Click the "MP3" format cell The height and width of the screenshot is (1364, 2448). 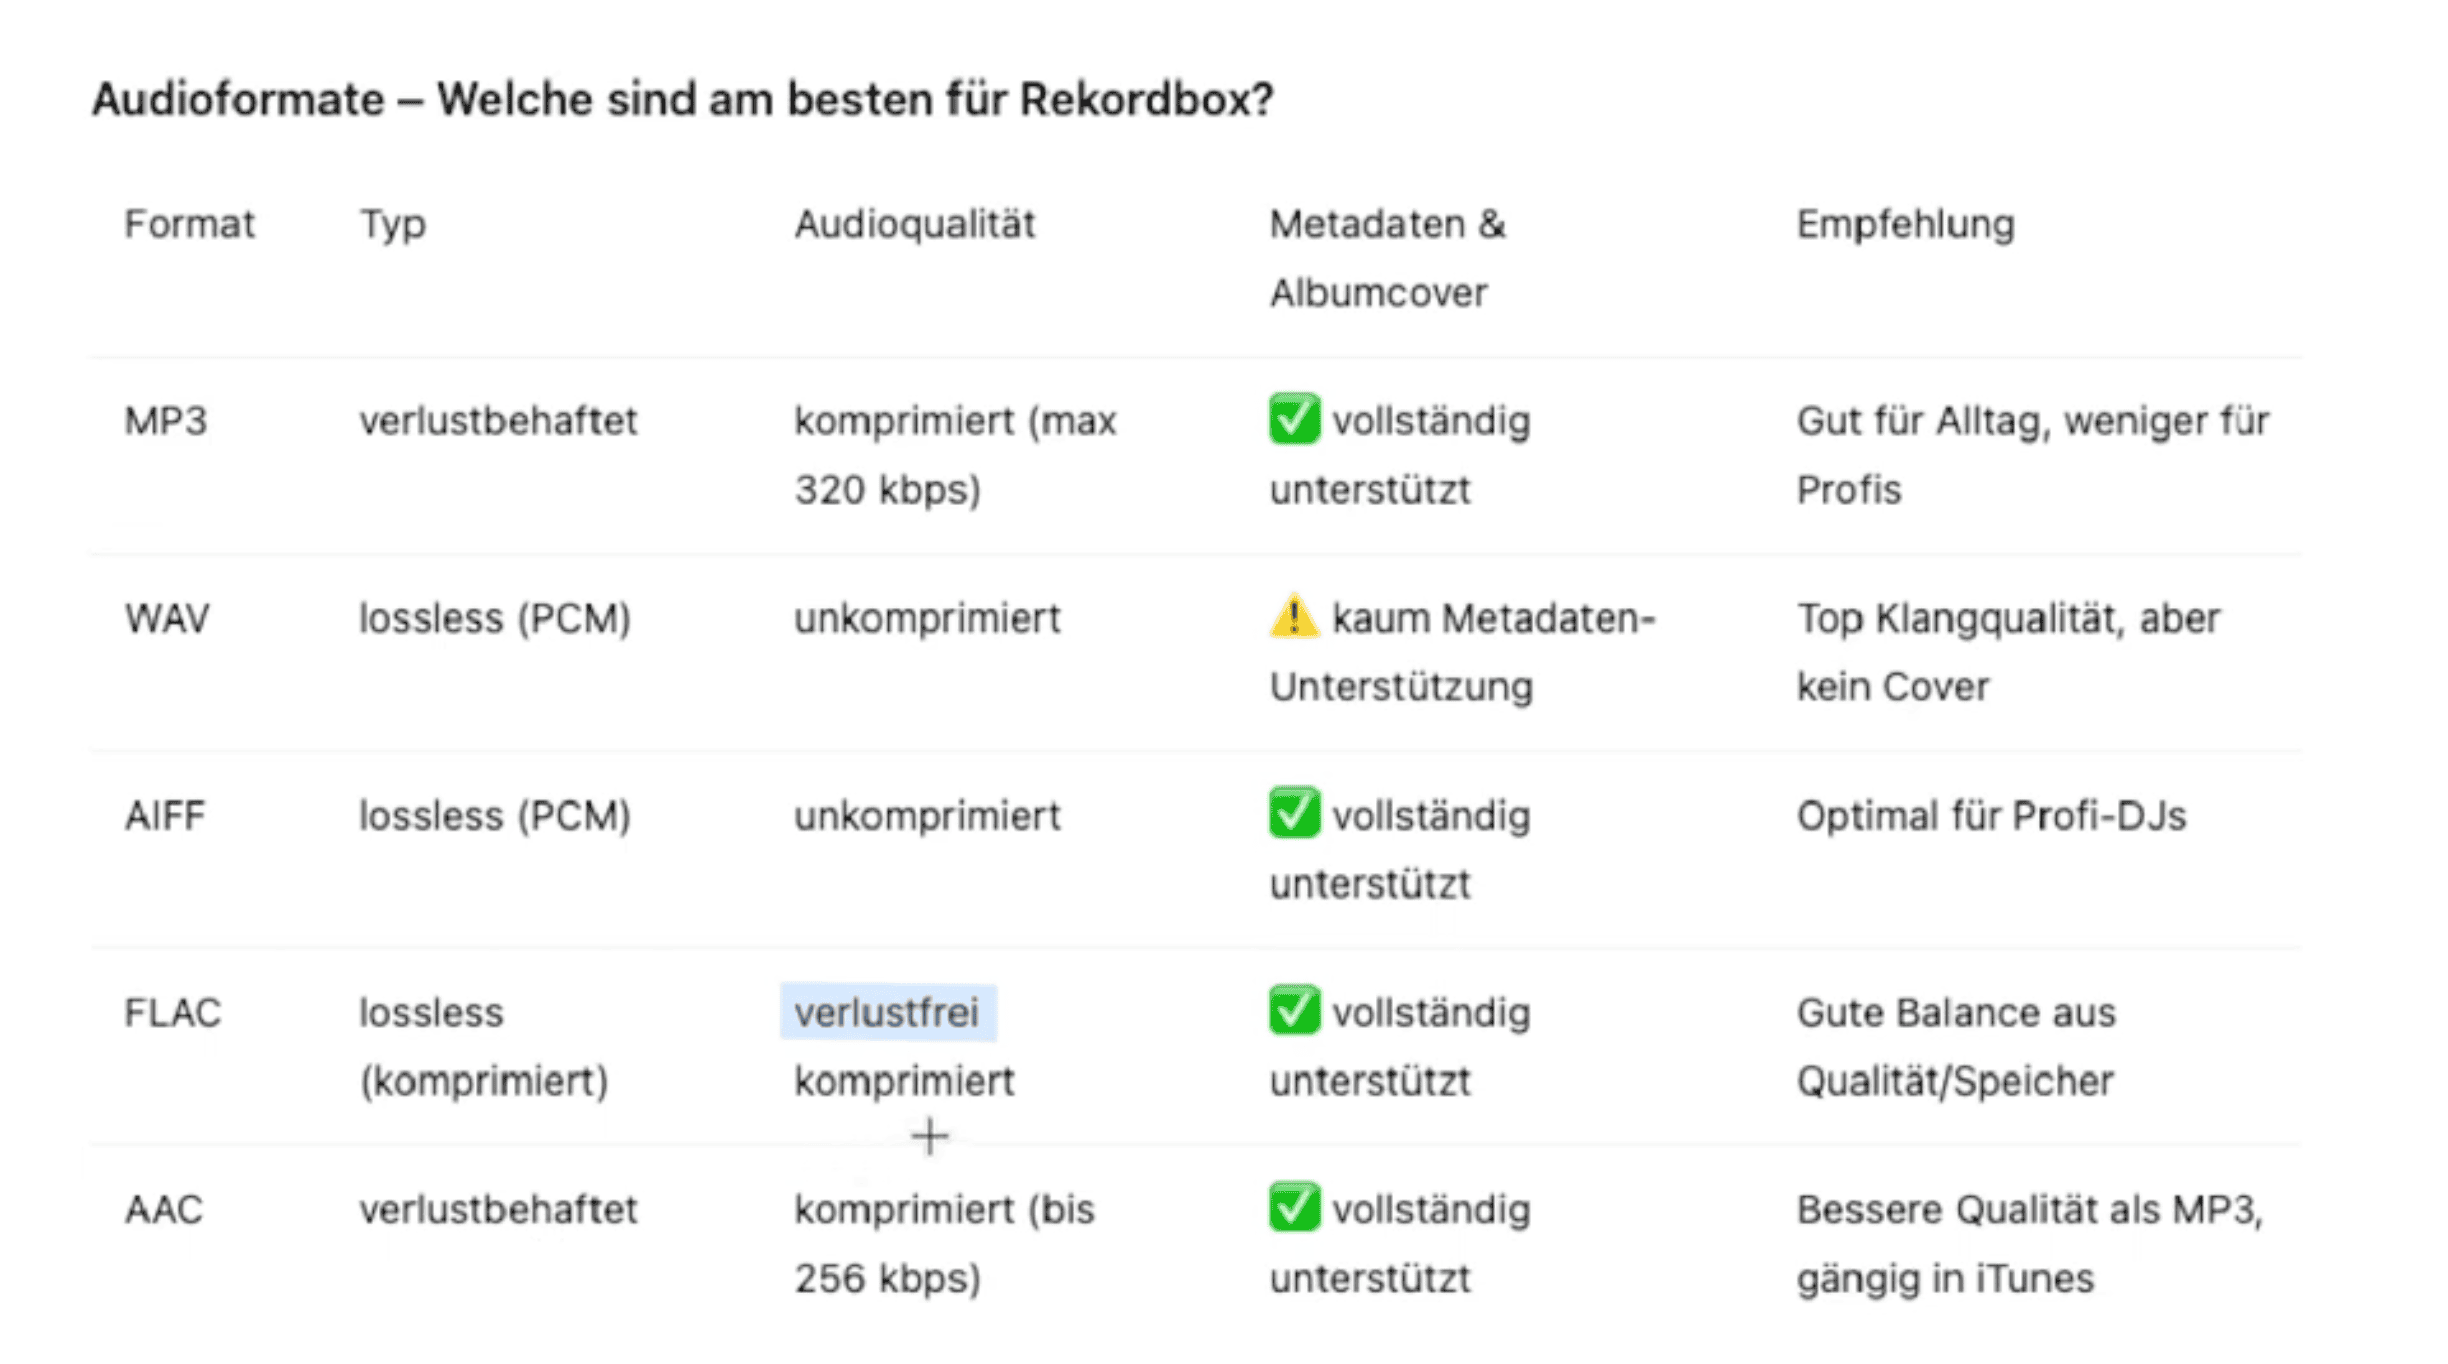(x=165, y=421)
